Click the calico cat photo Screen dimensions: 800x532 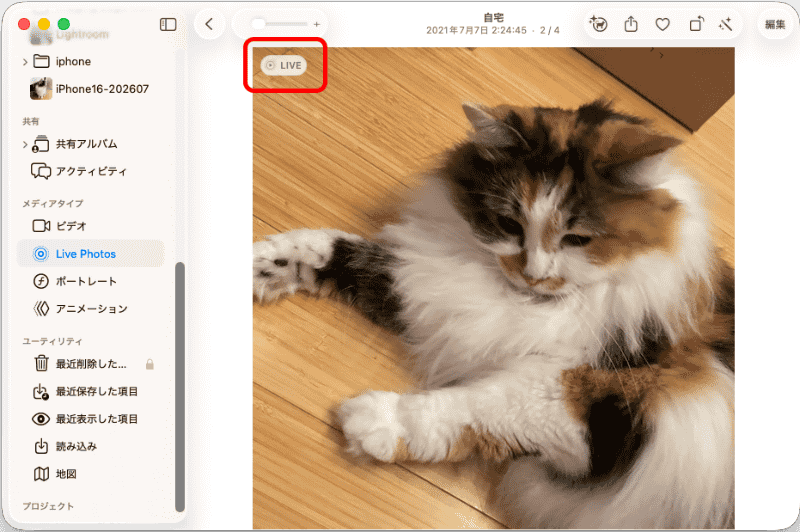coord(493,288)
